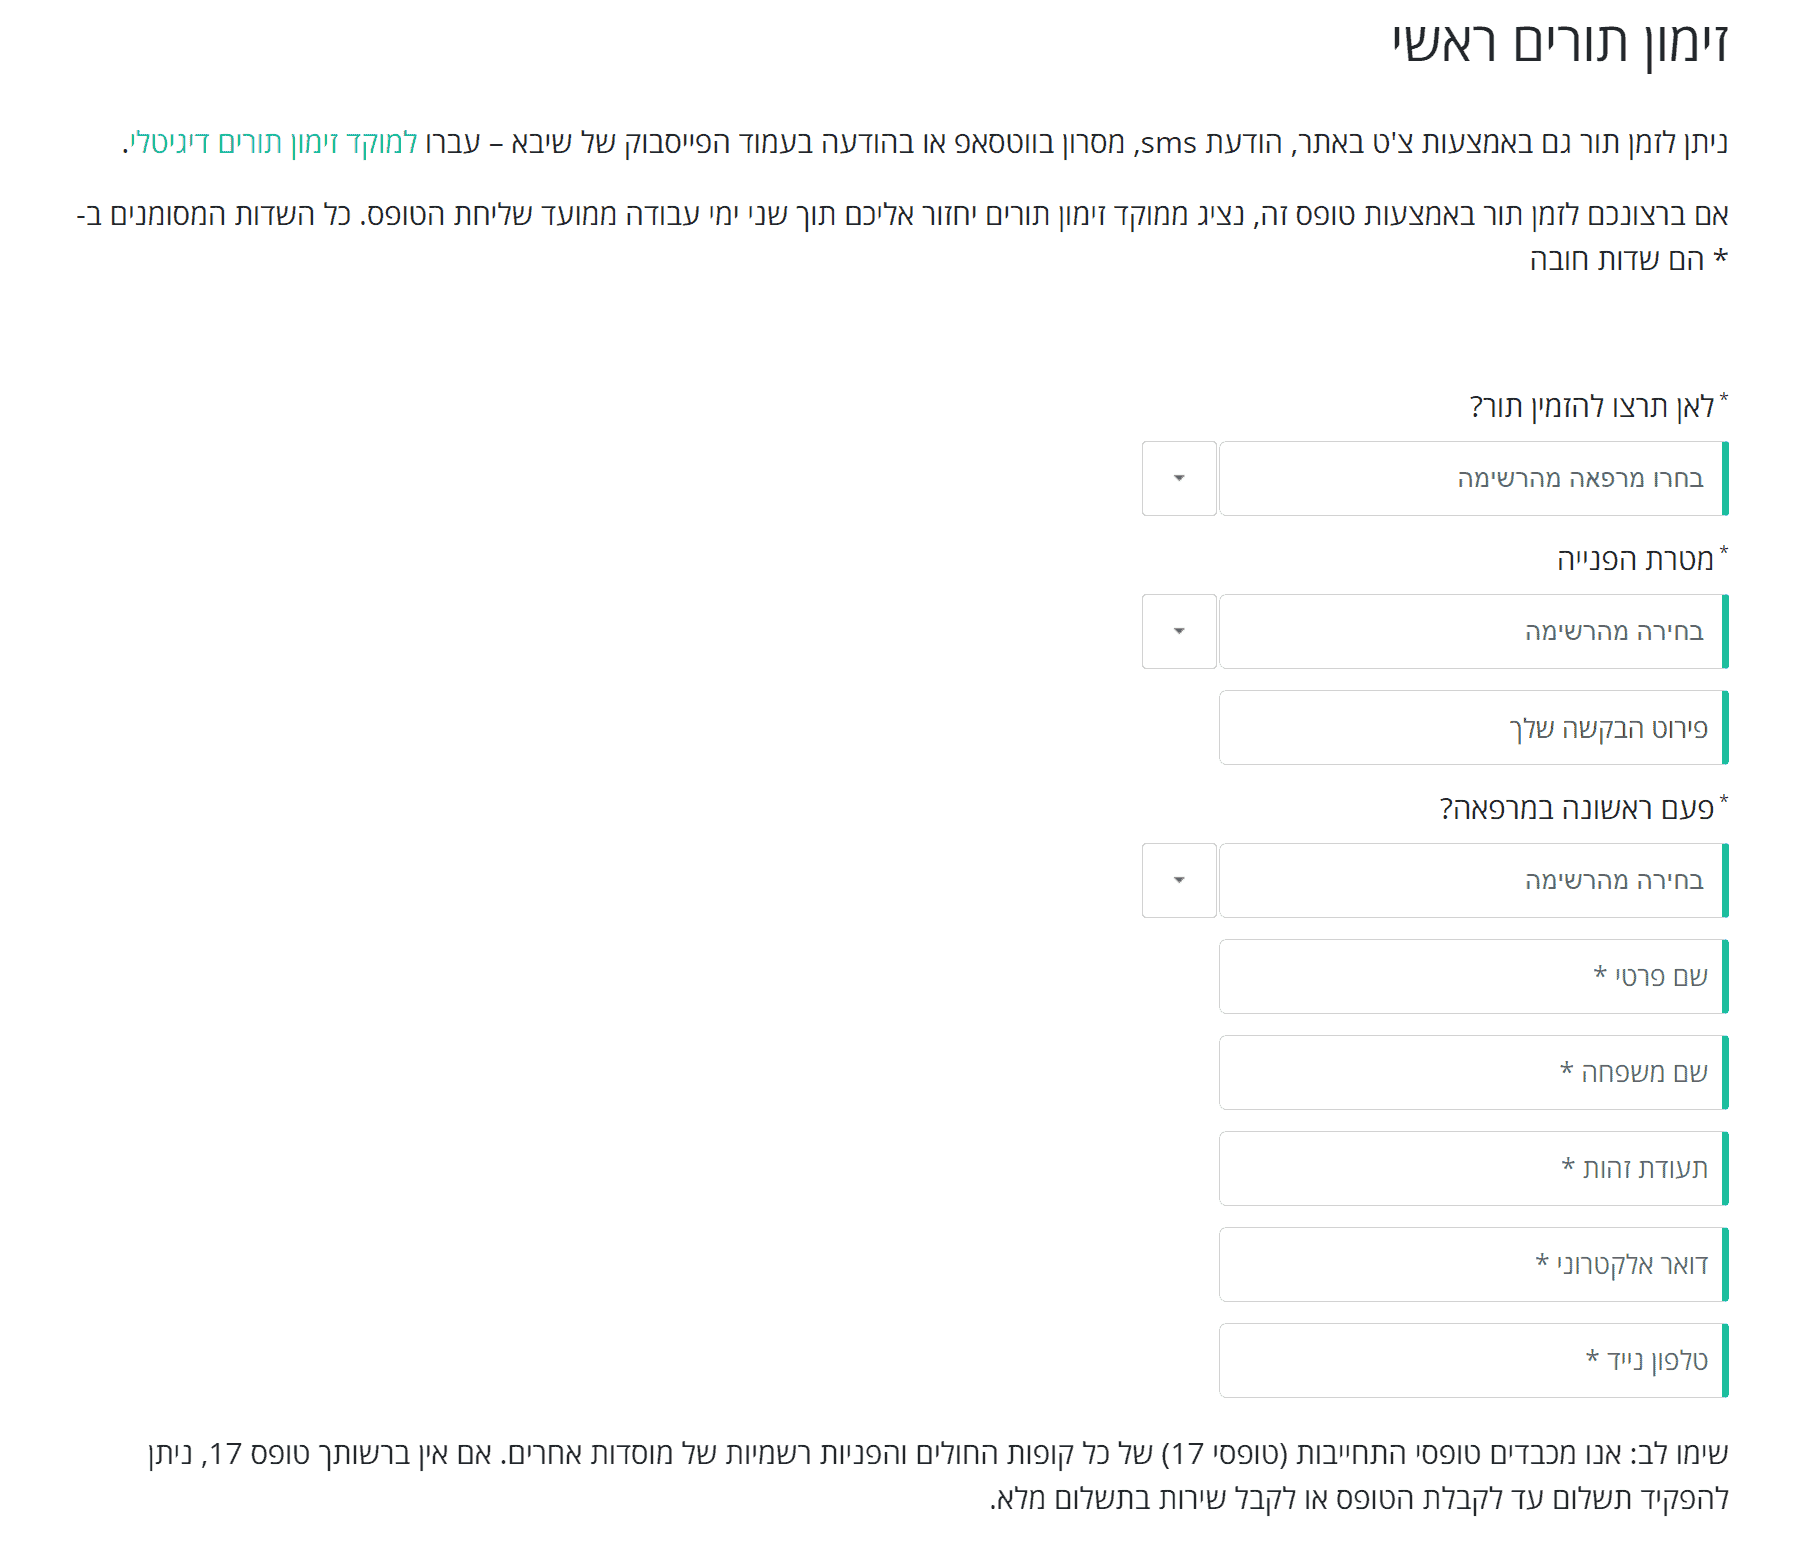Viewport: 1804px width, 1558px height.
Task: Click the בחרו מרפאה מהרשימה combo box field
Action: (x=1472, y=478)
